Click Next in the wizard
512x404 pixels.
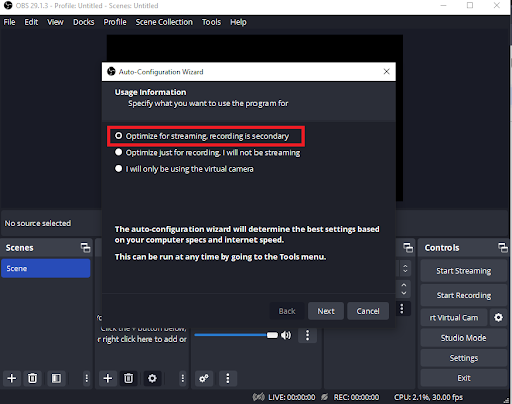click(326, 311)
